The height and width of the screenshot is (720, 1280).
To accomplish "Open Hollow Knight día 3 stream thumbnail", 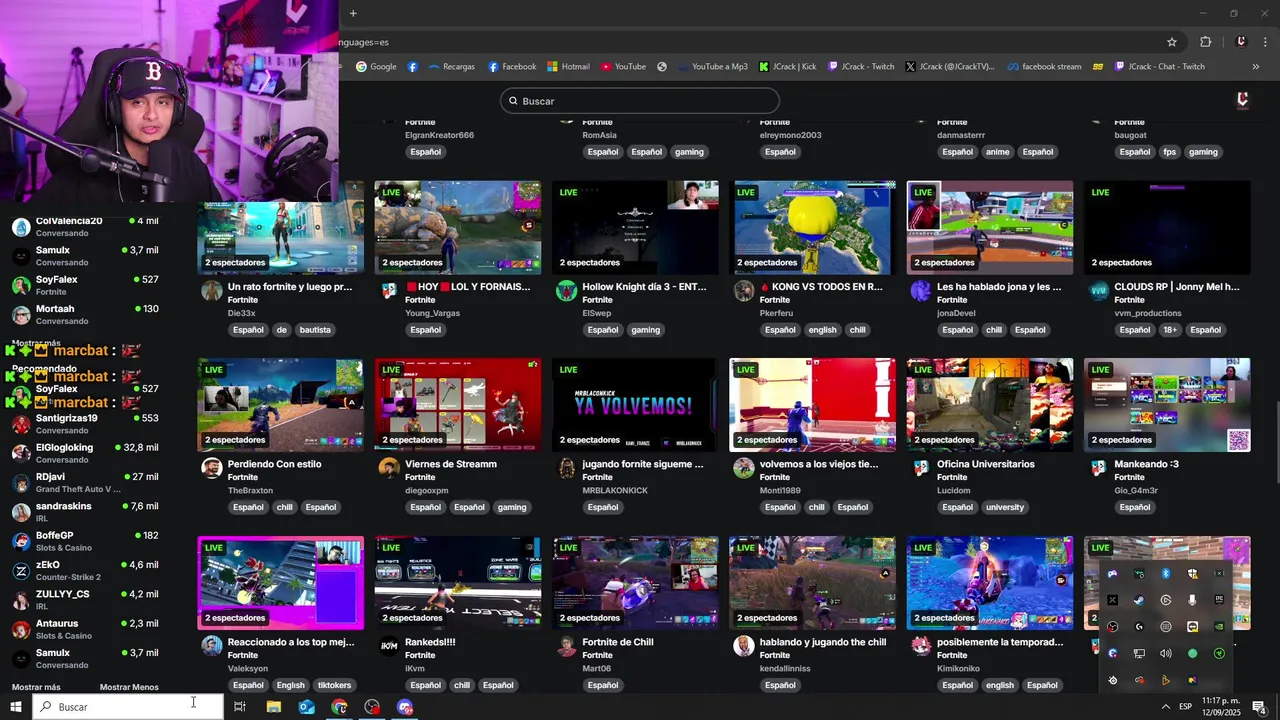I will pyautogui.click(x=635, y=227).
